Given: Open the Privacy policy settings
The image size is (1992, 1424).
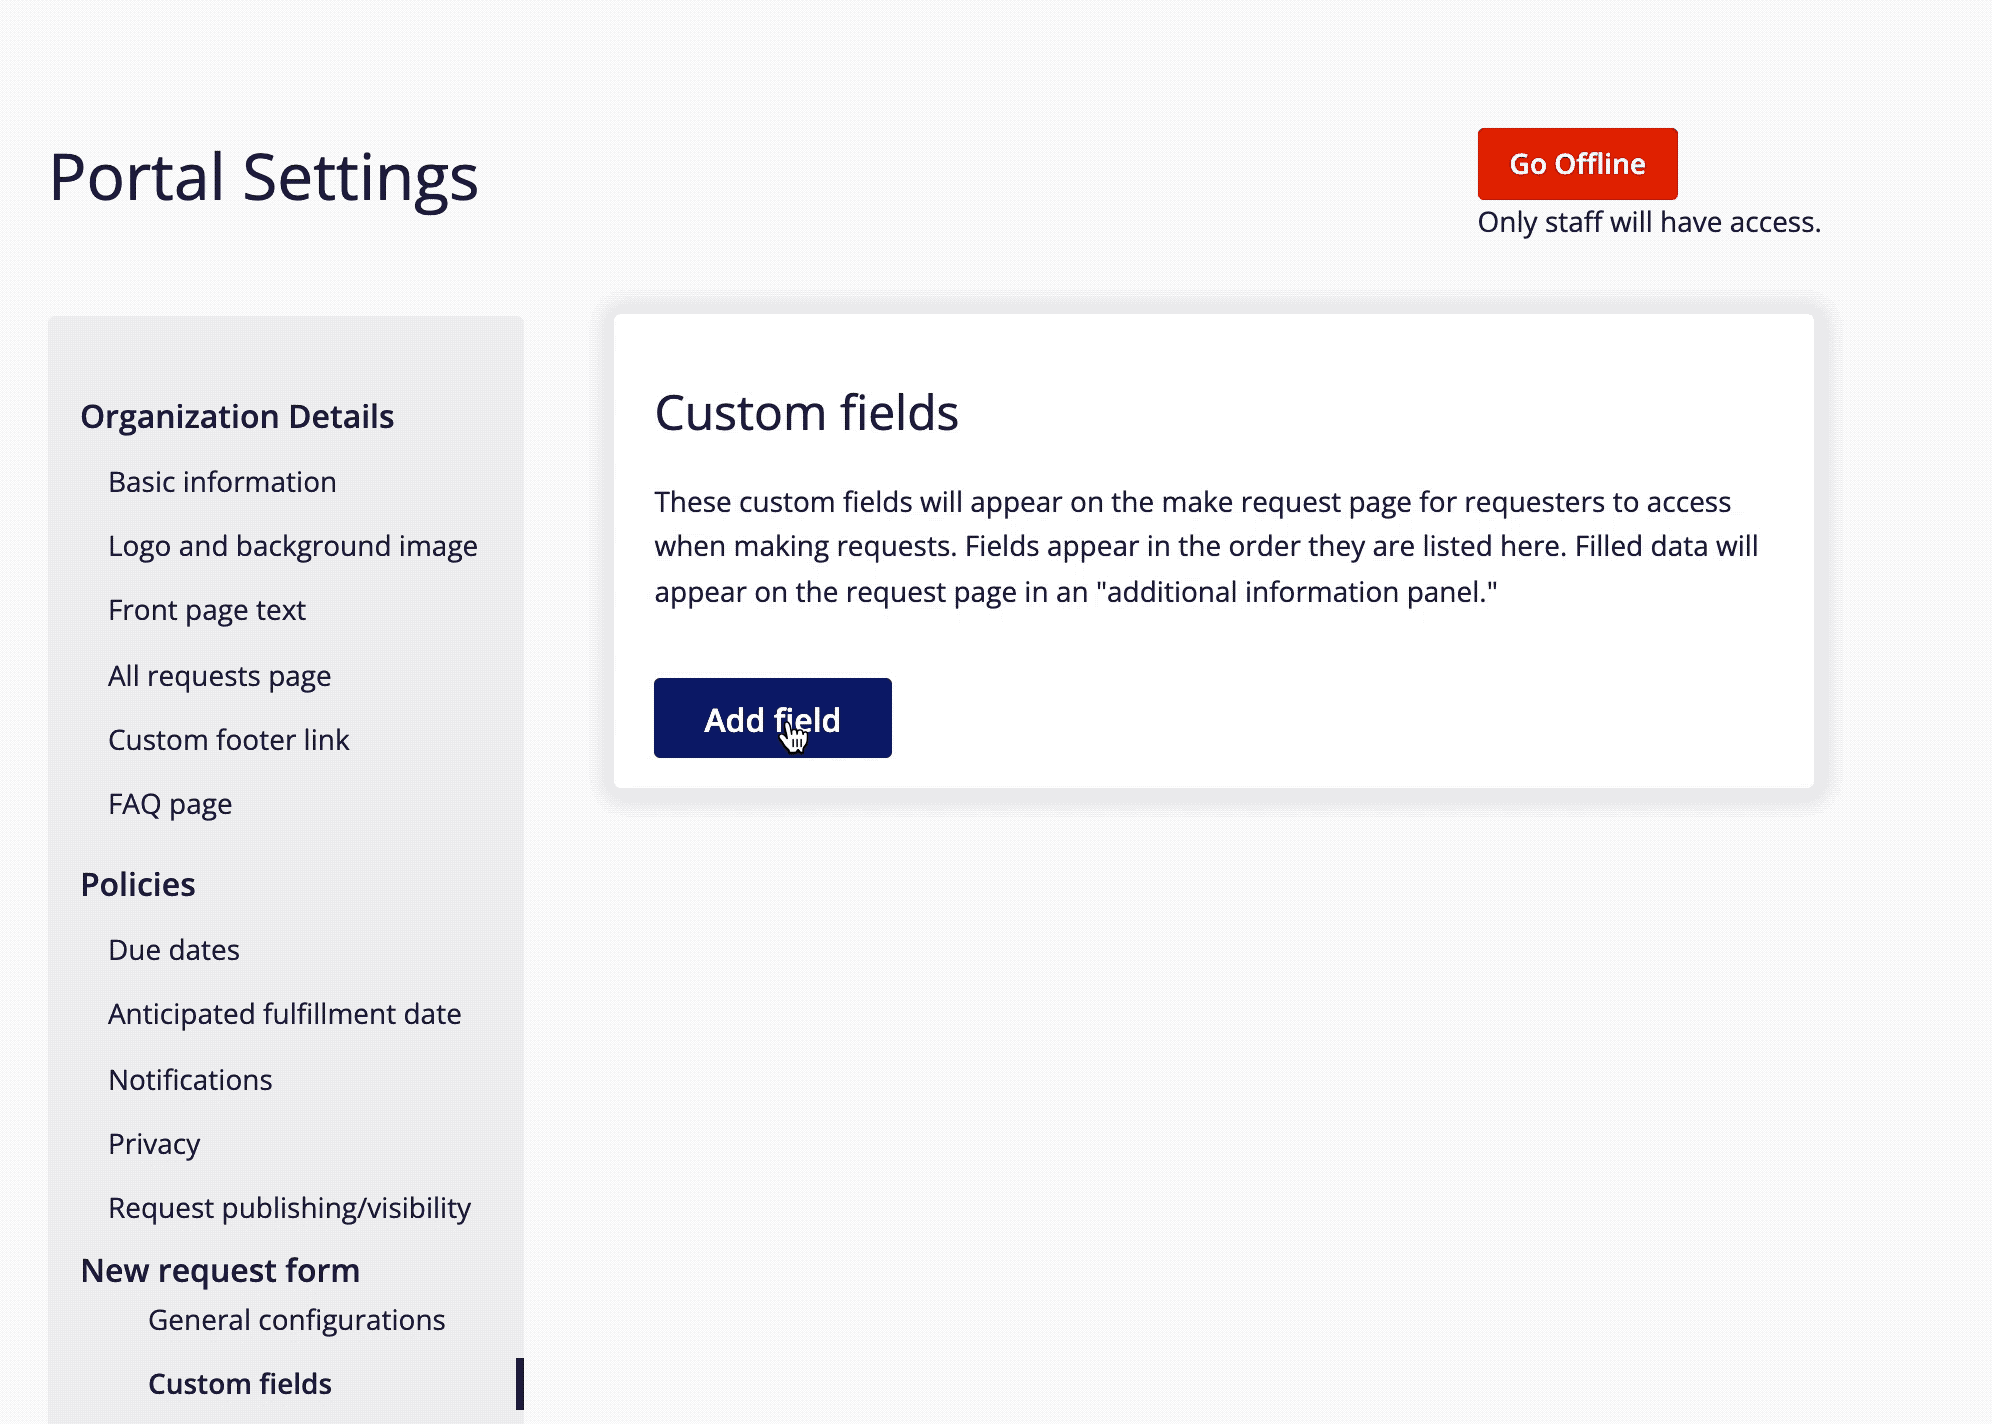Looking at the screenshot, I should click(154, 1143).
